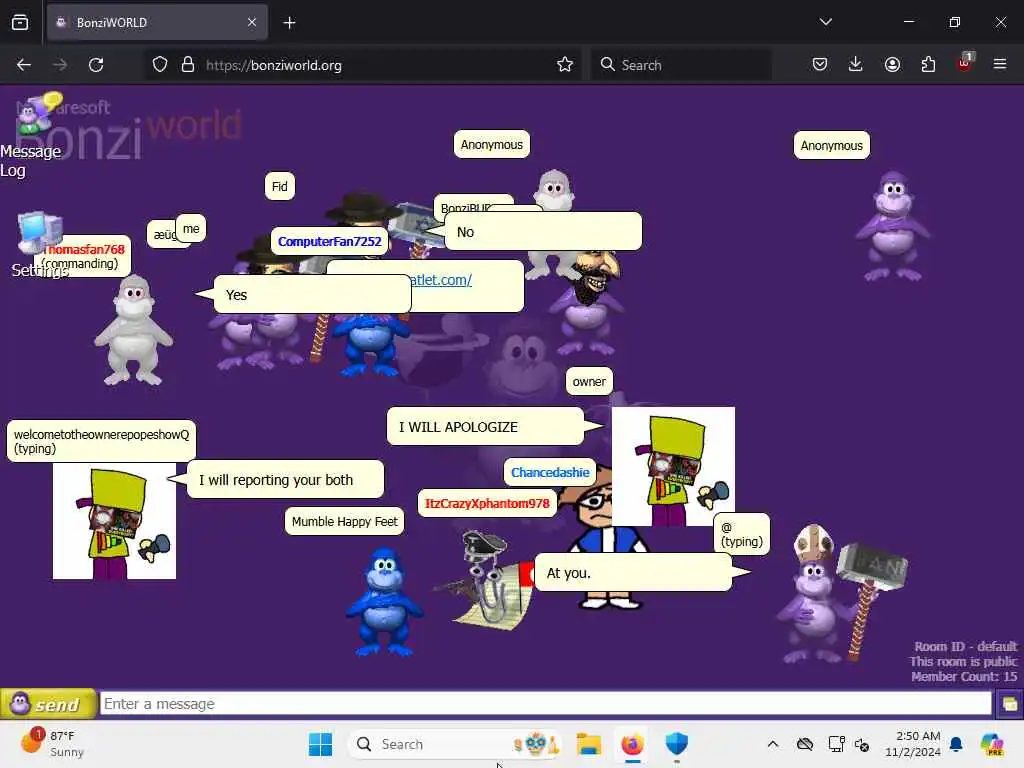1024x768 pixels.
Task: Click the icon right of the message field
Action: click(x=1009, y=704)
